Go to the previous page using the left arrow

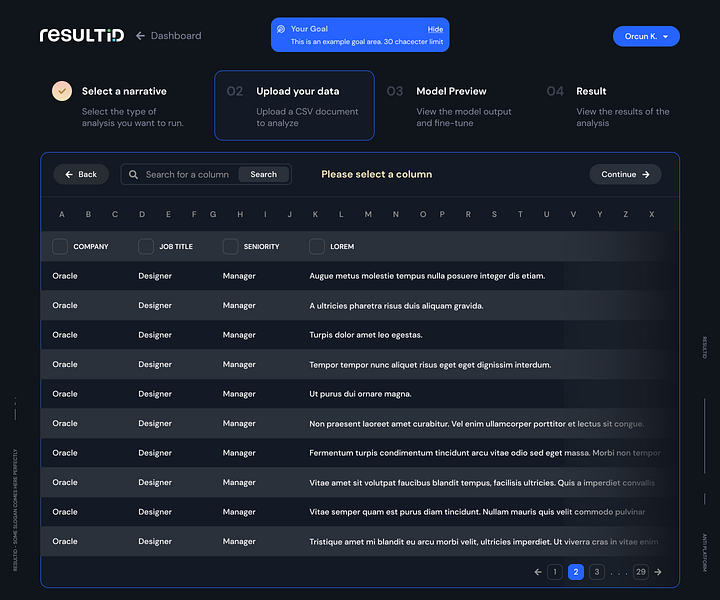(538, 572)
